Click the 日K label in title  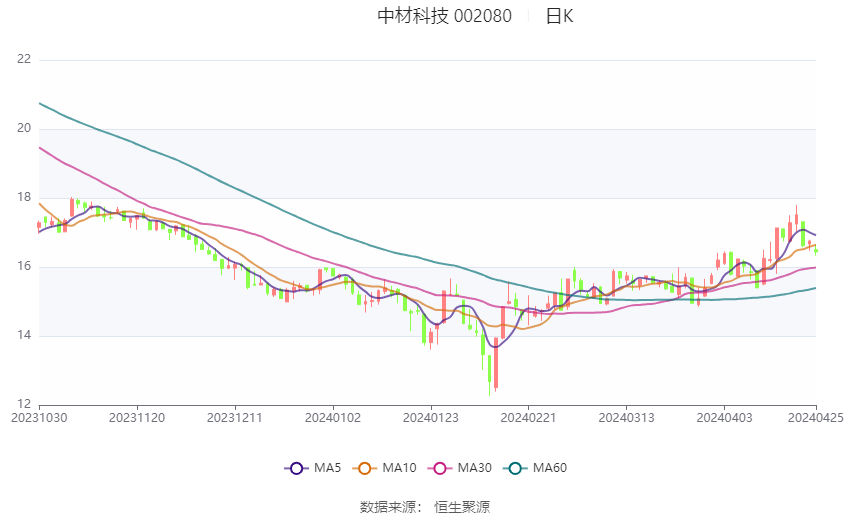pos(559,16)
